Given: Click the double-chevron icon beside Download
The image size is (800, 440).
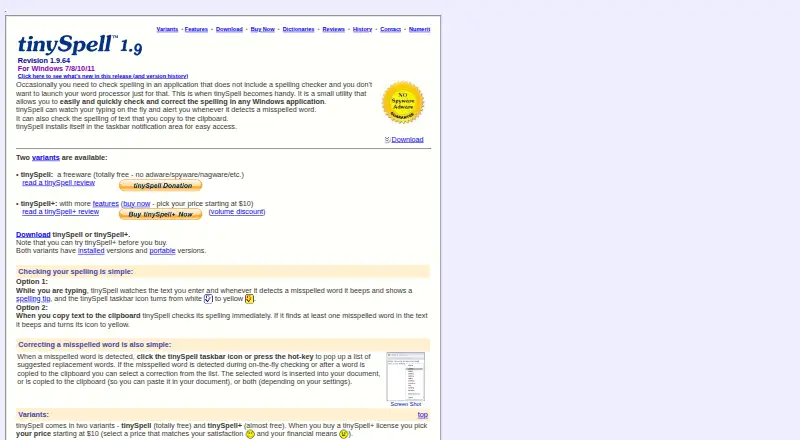Looking at the screenshot, I should click(387, 139).
